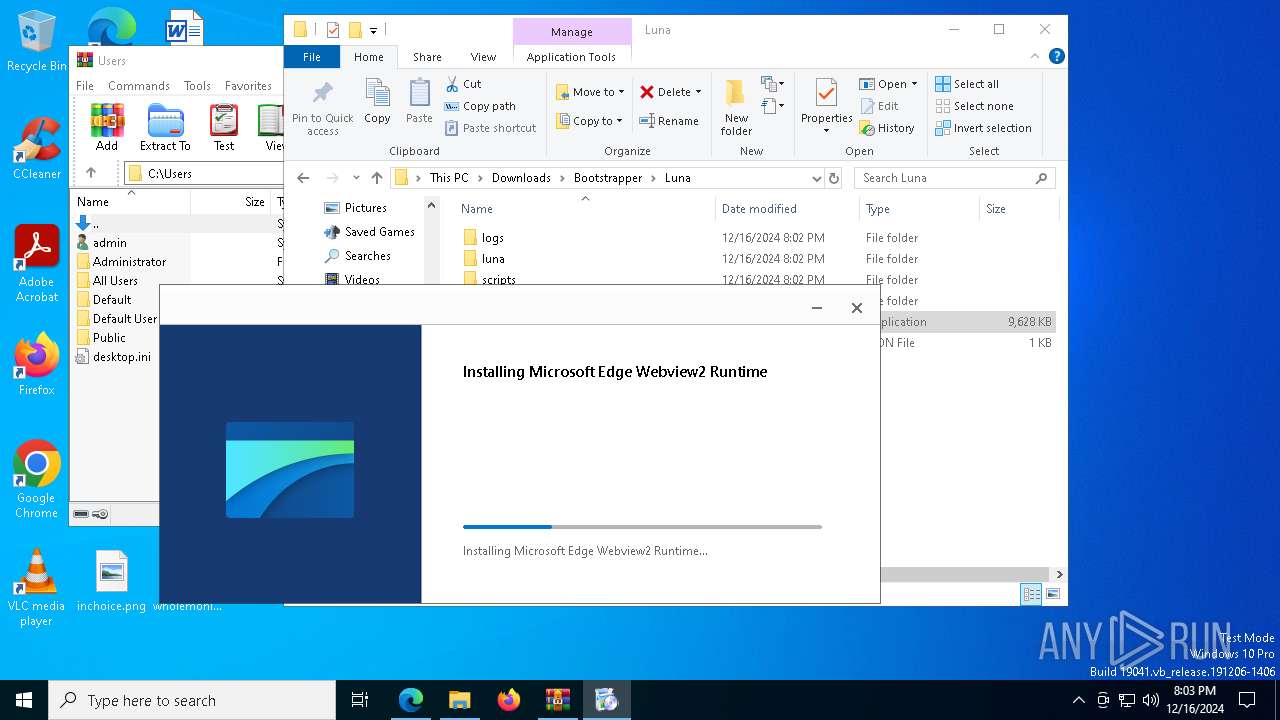Switch to details view button

tap(1031, 594)
